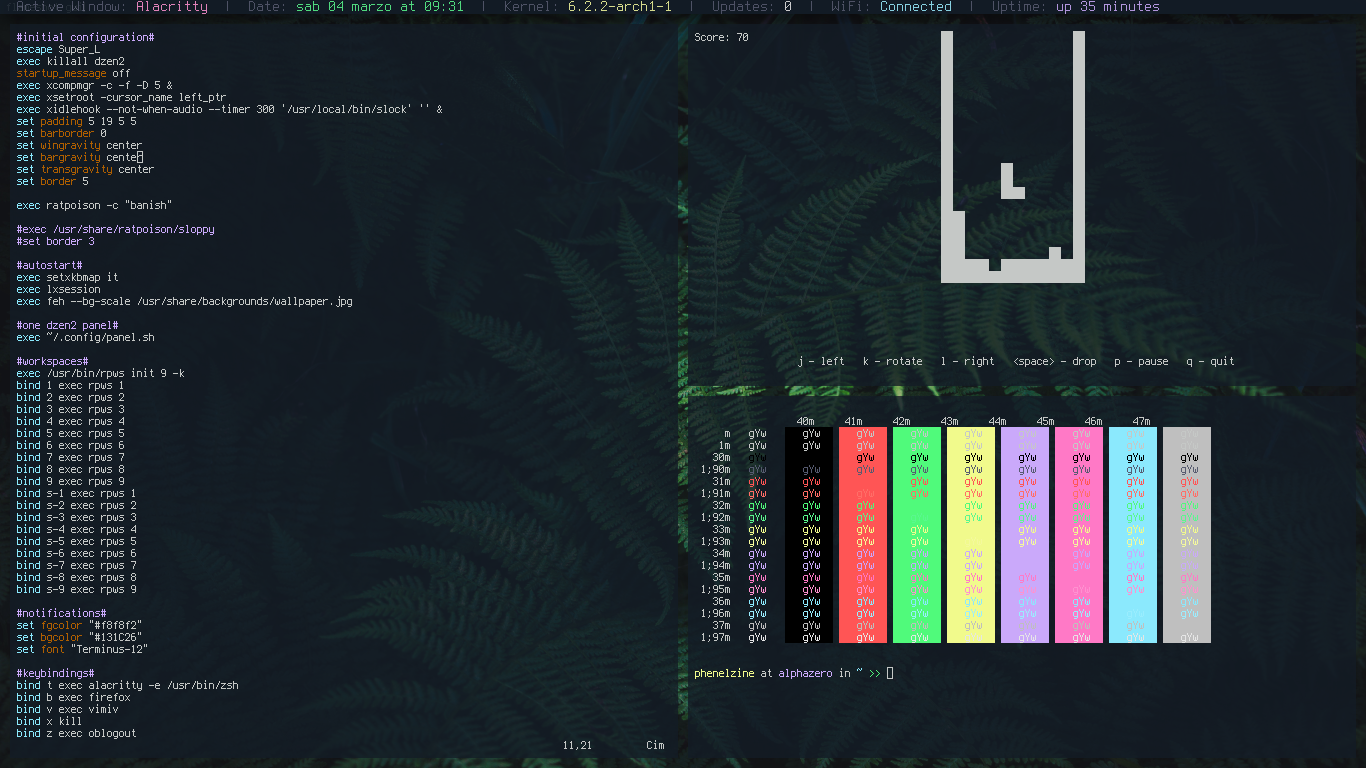The image size is (1366, 768).
Task: Click the "#initial configuration#" comment line
Action: [85, 37]
